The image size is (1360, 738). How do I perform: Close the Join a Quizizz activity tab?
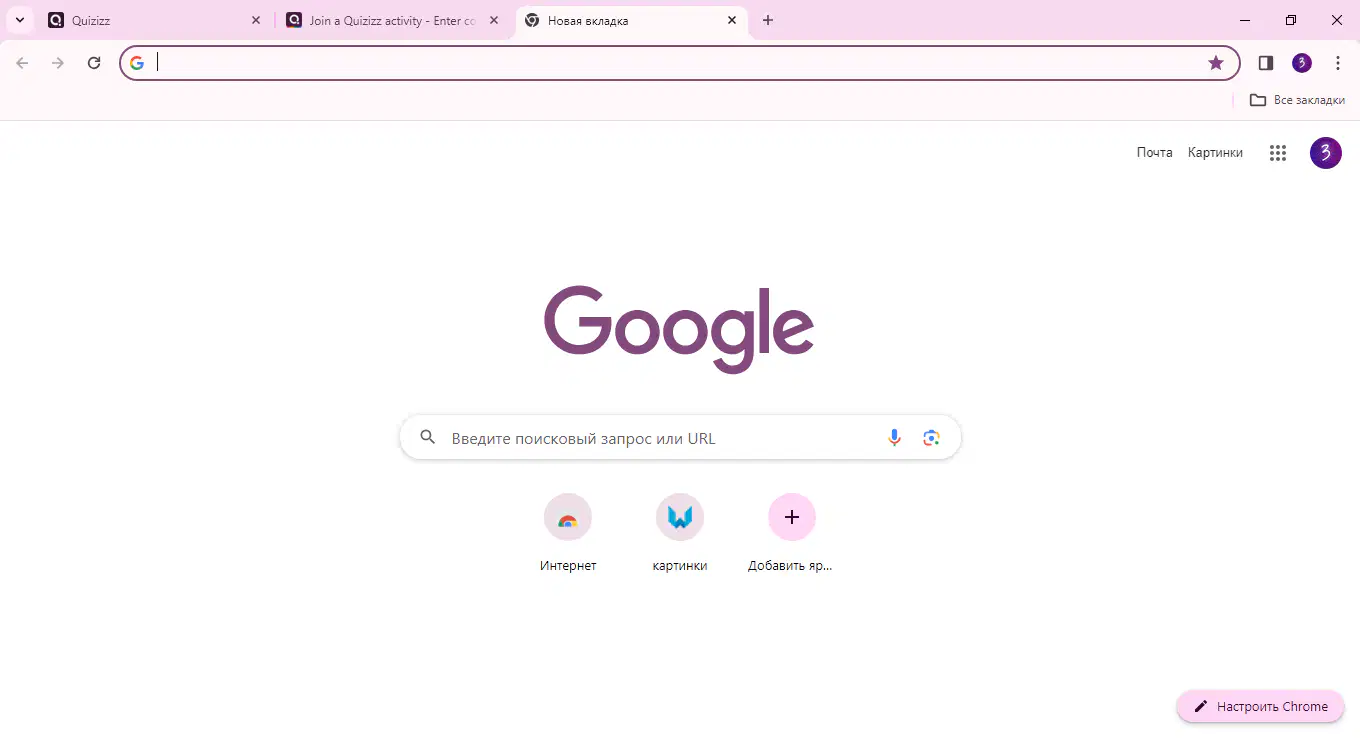[494, 20]
